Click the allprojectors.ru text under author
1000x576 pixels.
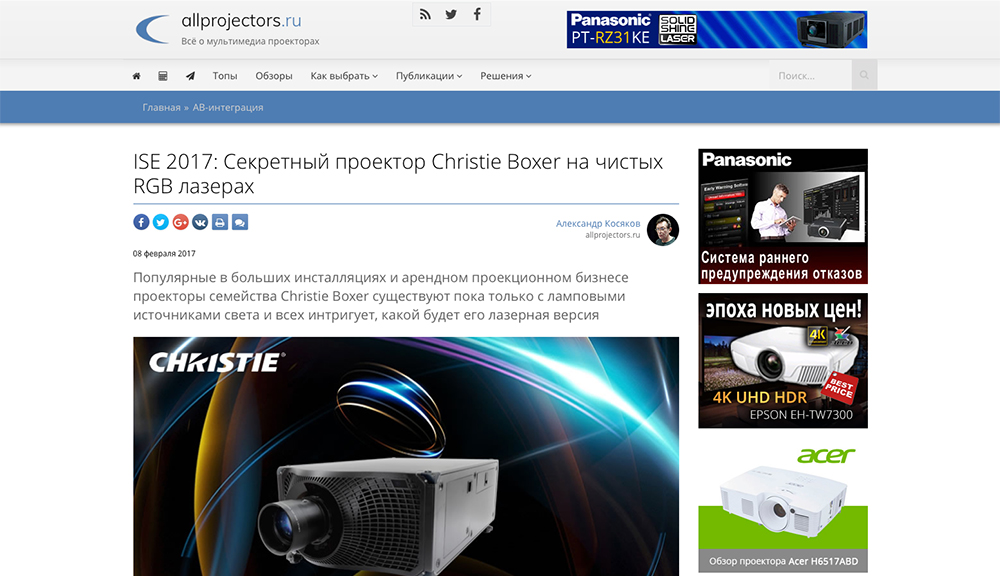[612, 235]
